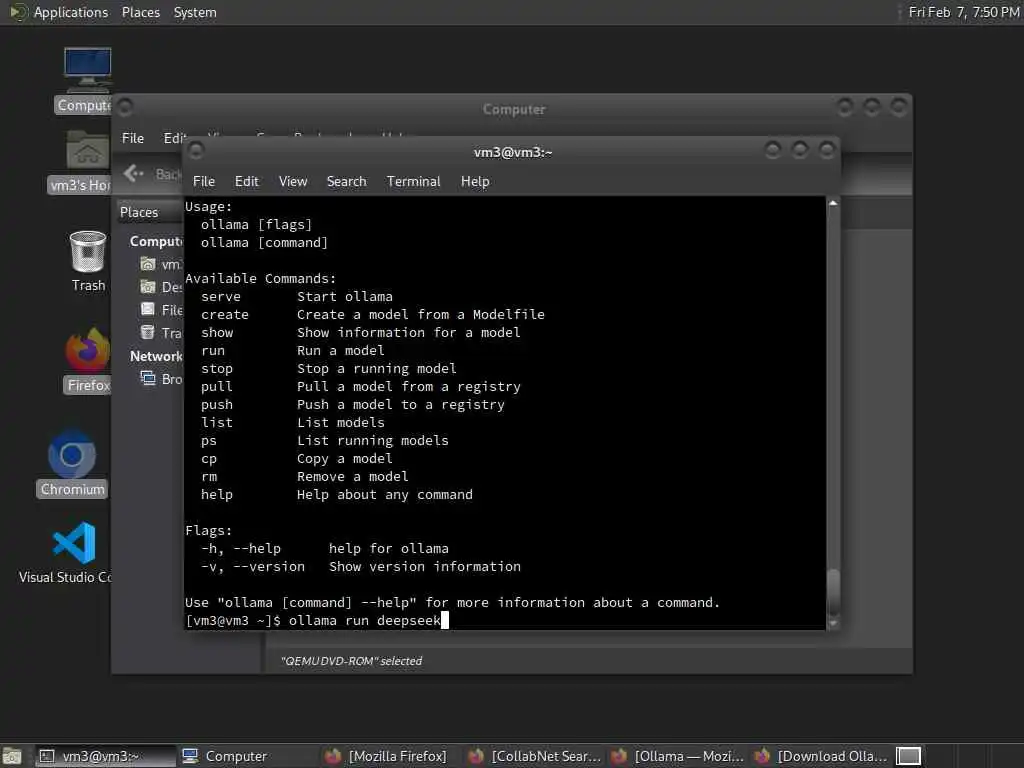
Task: Click '-v, --version' flag text
Action: [x=253, y=567]
